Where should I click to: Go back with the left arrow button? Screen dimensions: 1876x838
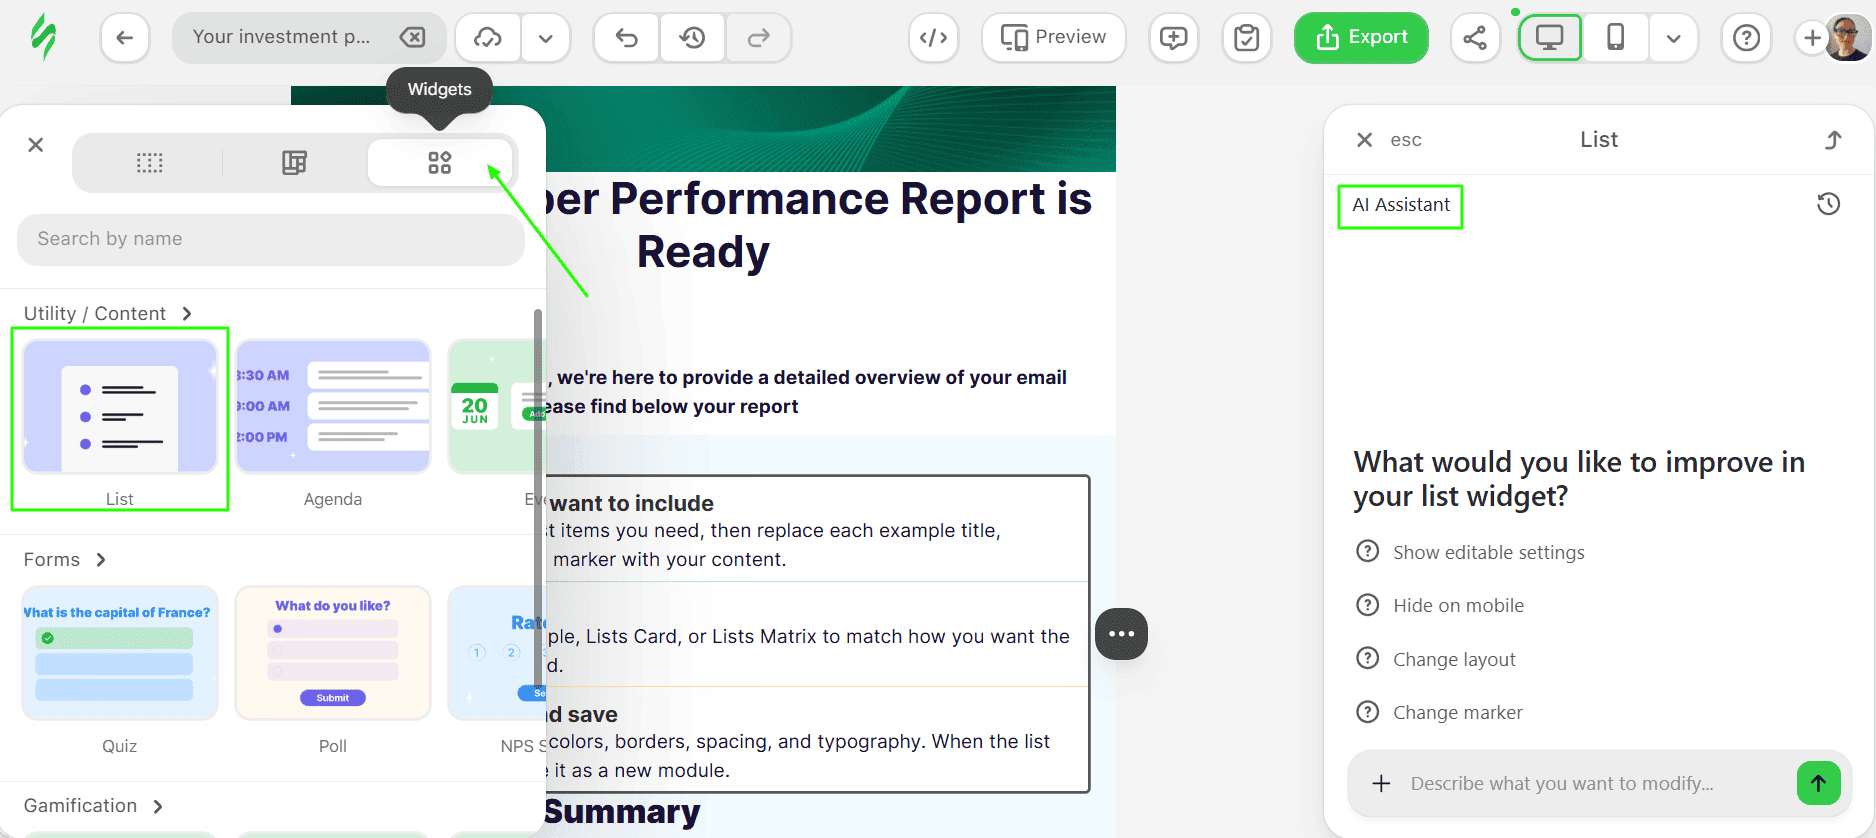click(125, 38)
